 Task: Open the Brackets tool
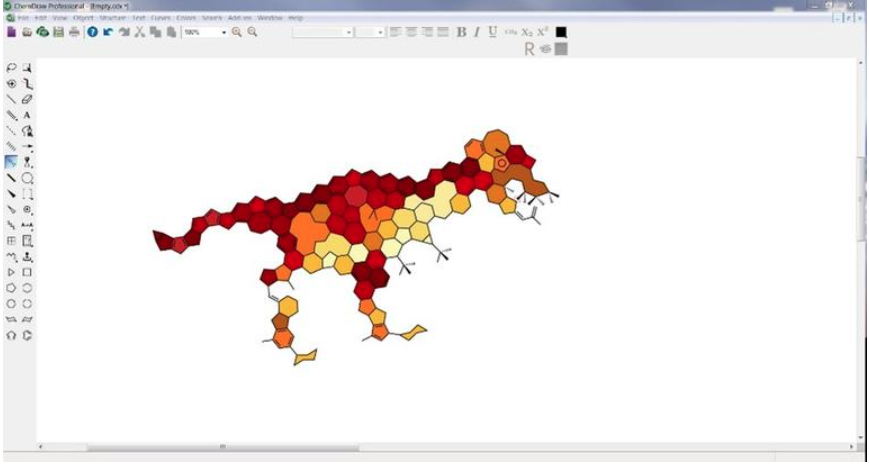pos(27,194)
